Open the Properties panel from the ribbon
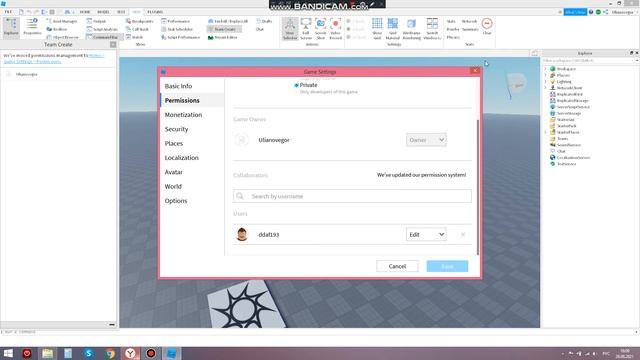 coord(32,27)
